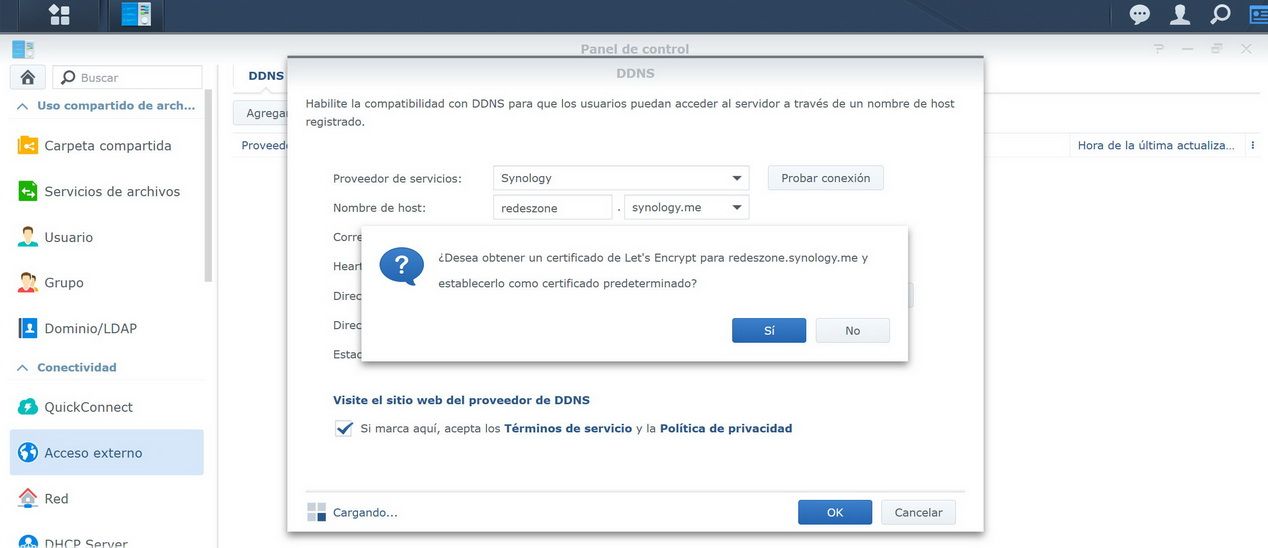Viewport: 1268px width, 548px height.
Task: Click the Servicios de archivos icon
Action: (x=28, y=191)
